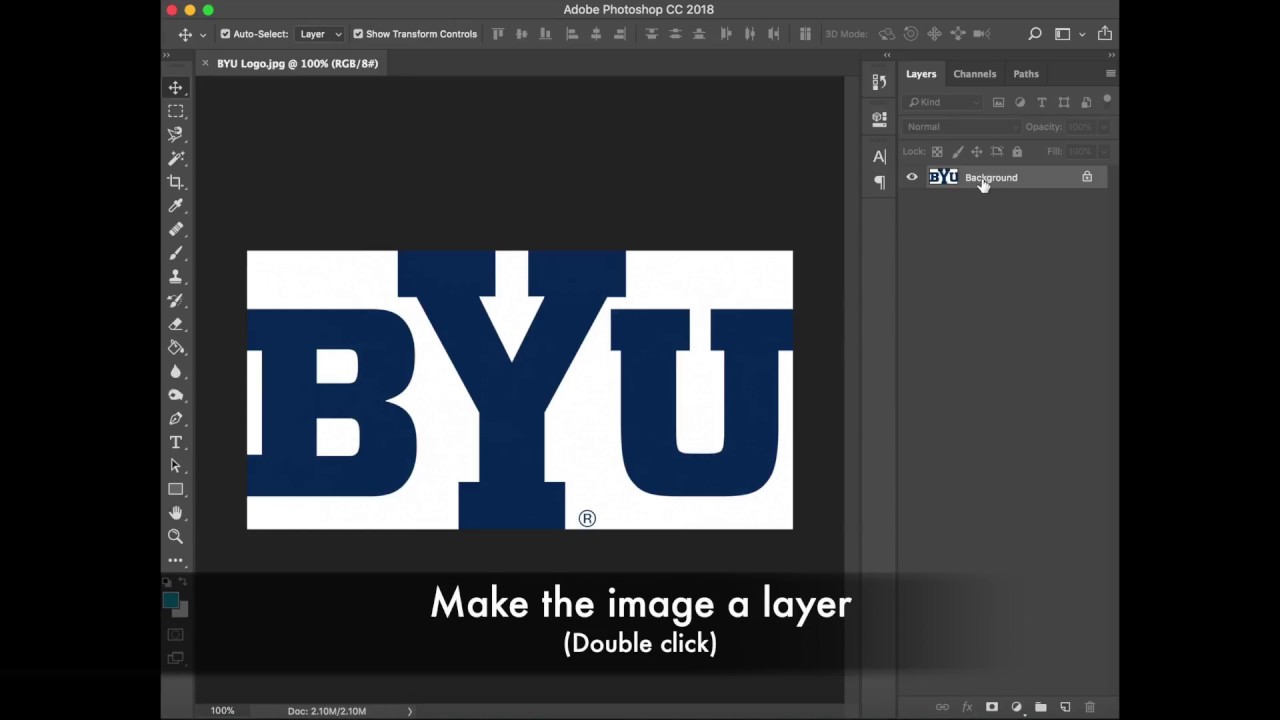
Task: Click the background color swatch
Action: point(181,609)
